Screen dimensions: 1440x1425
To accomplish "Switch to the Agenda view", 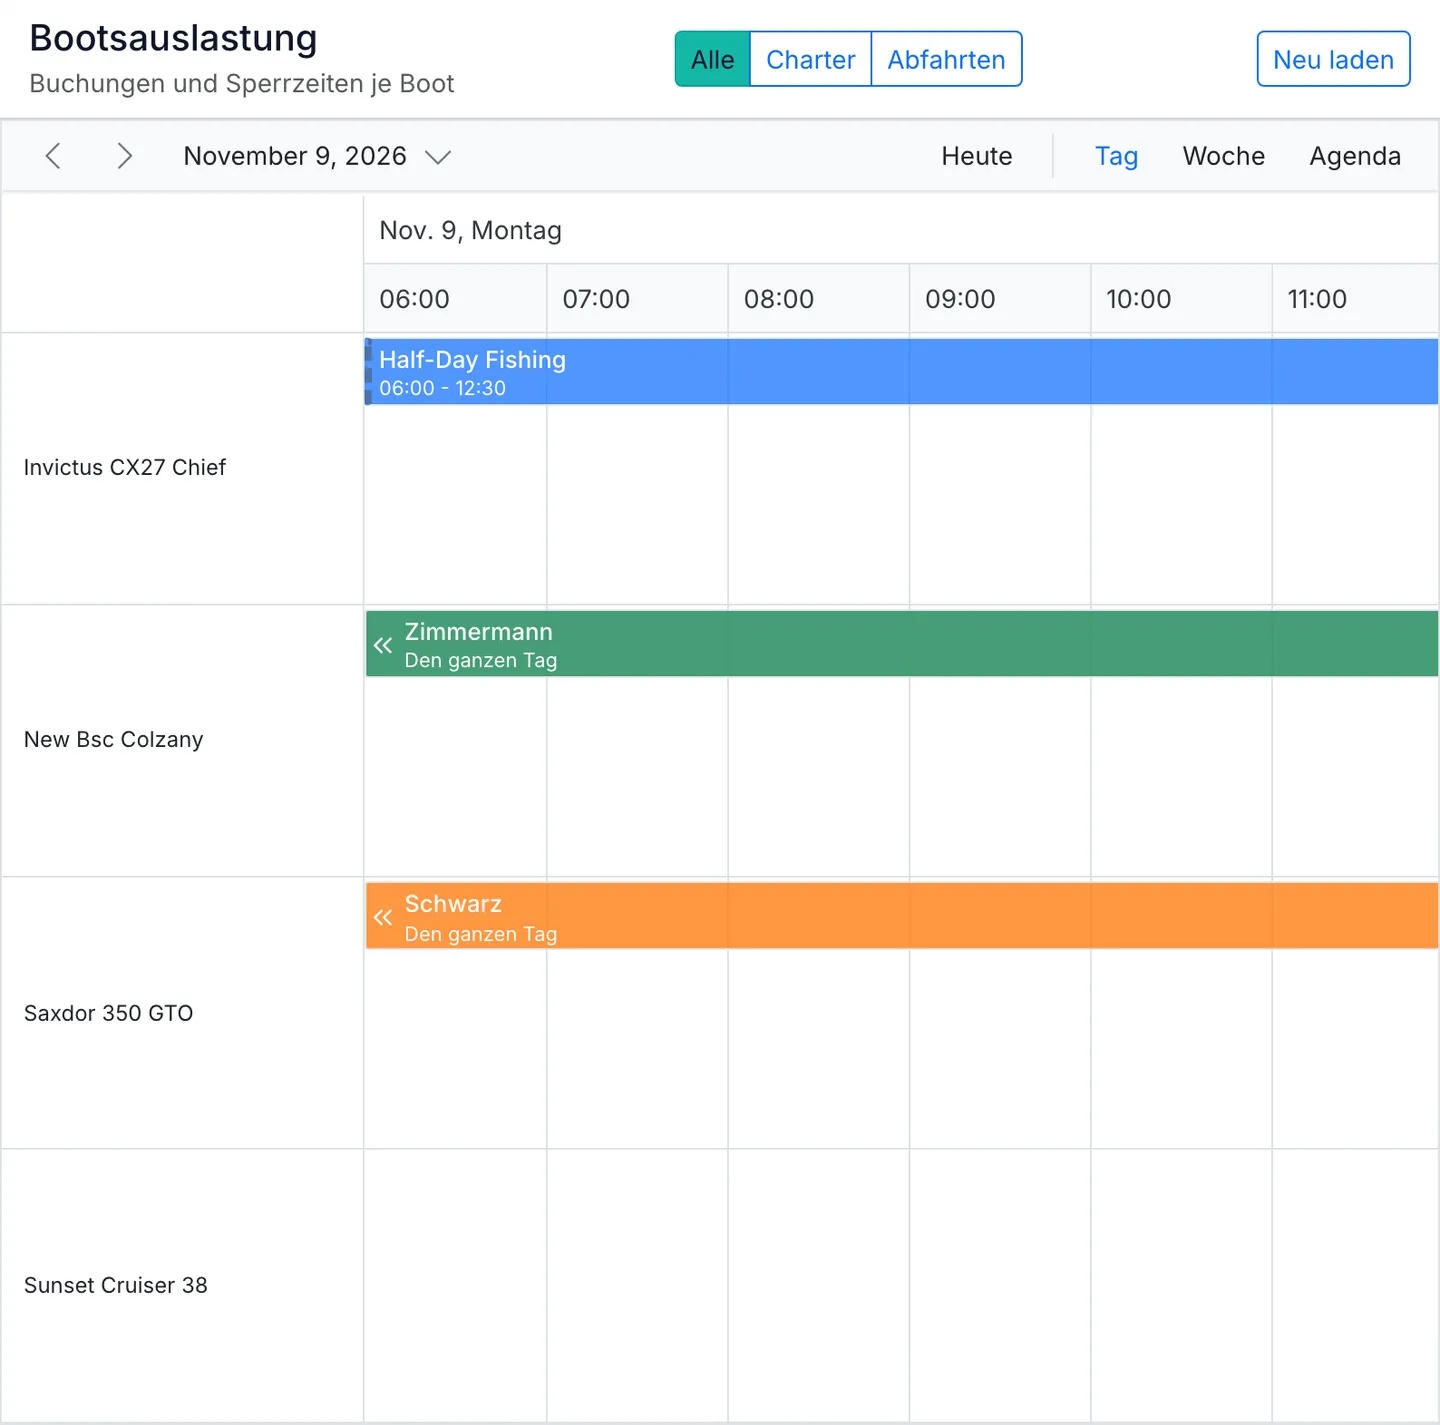I will click(1355, 156).
